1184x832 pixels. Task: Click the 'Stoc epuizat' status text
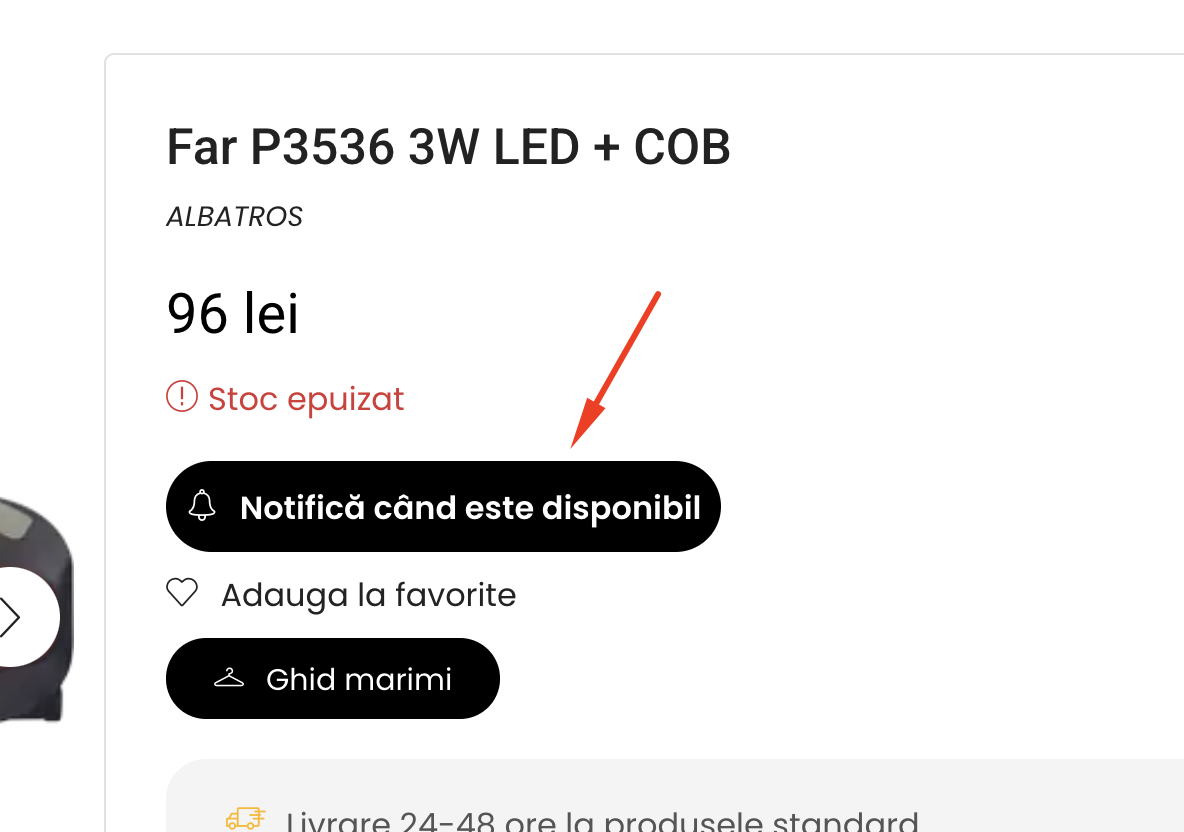(306, 399)
